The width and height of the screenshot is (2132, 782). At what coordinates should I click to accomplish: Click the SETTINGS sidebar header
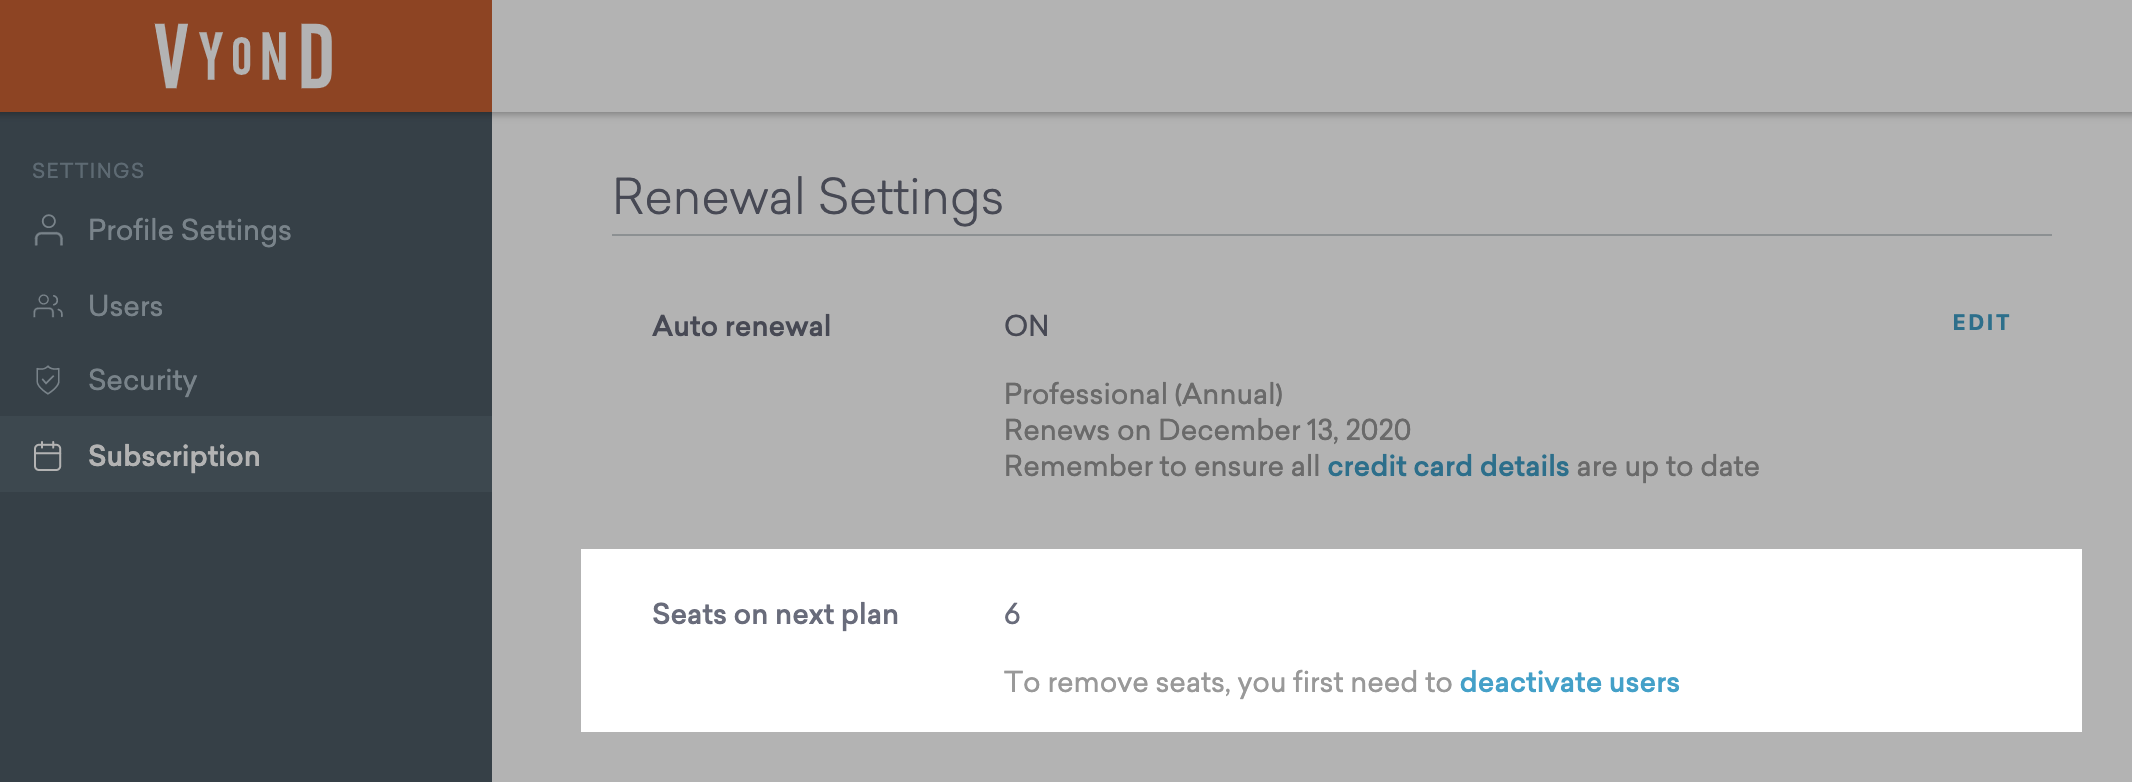[88, 171]
